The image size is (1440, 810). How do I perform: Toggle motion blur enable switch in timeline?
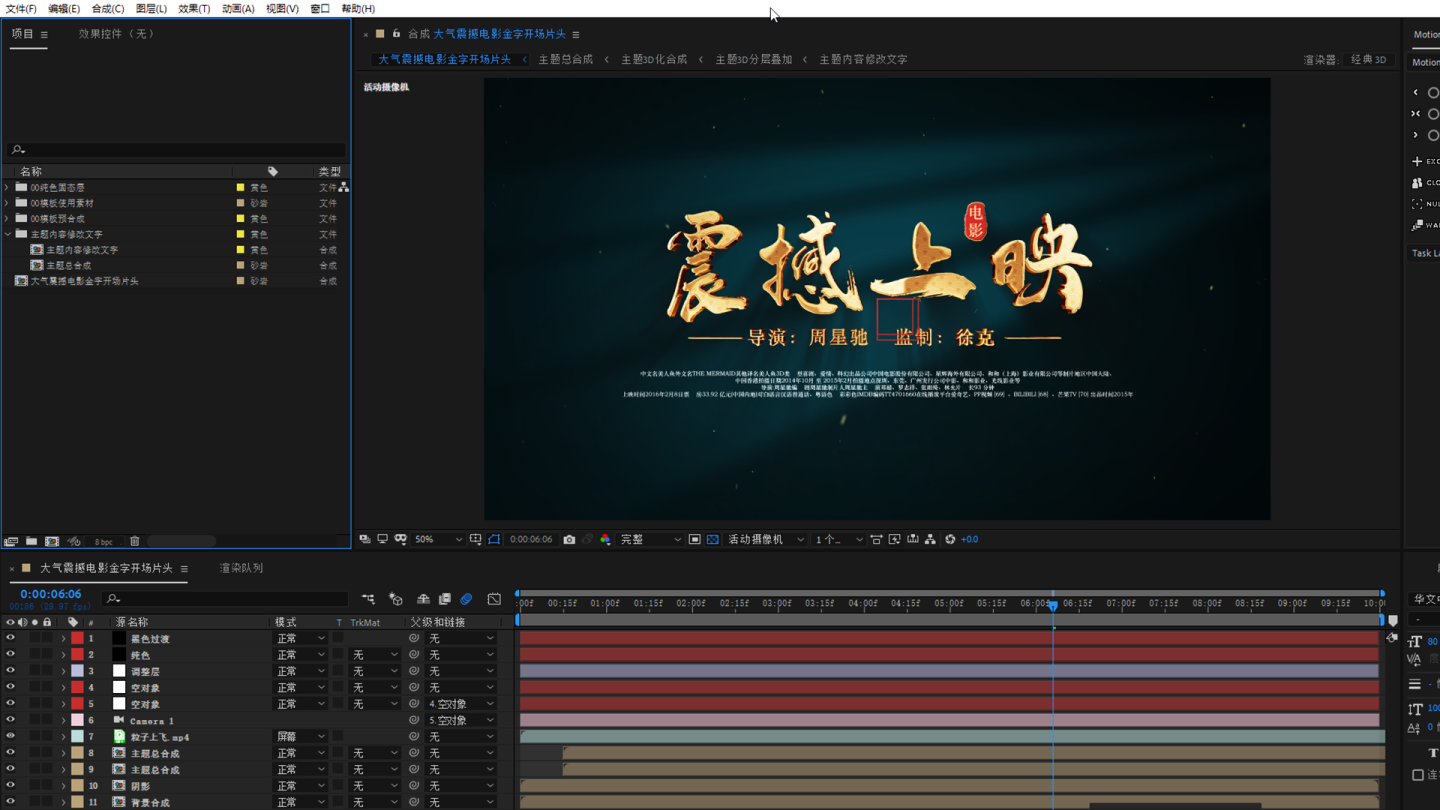pos(466,599)
